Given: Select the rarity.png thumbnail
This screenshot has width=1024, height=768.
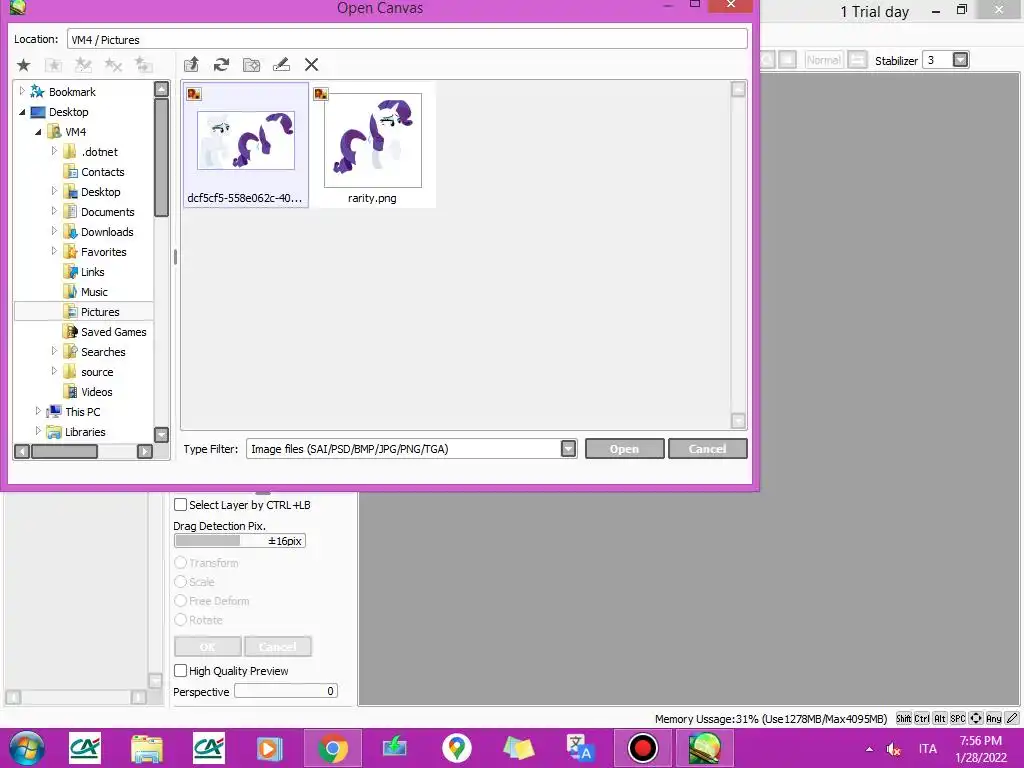Looking at the screenshot, I should [x=373, y=144].
